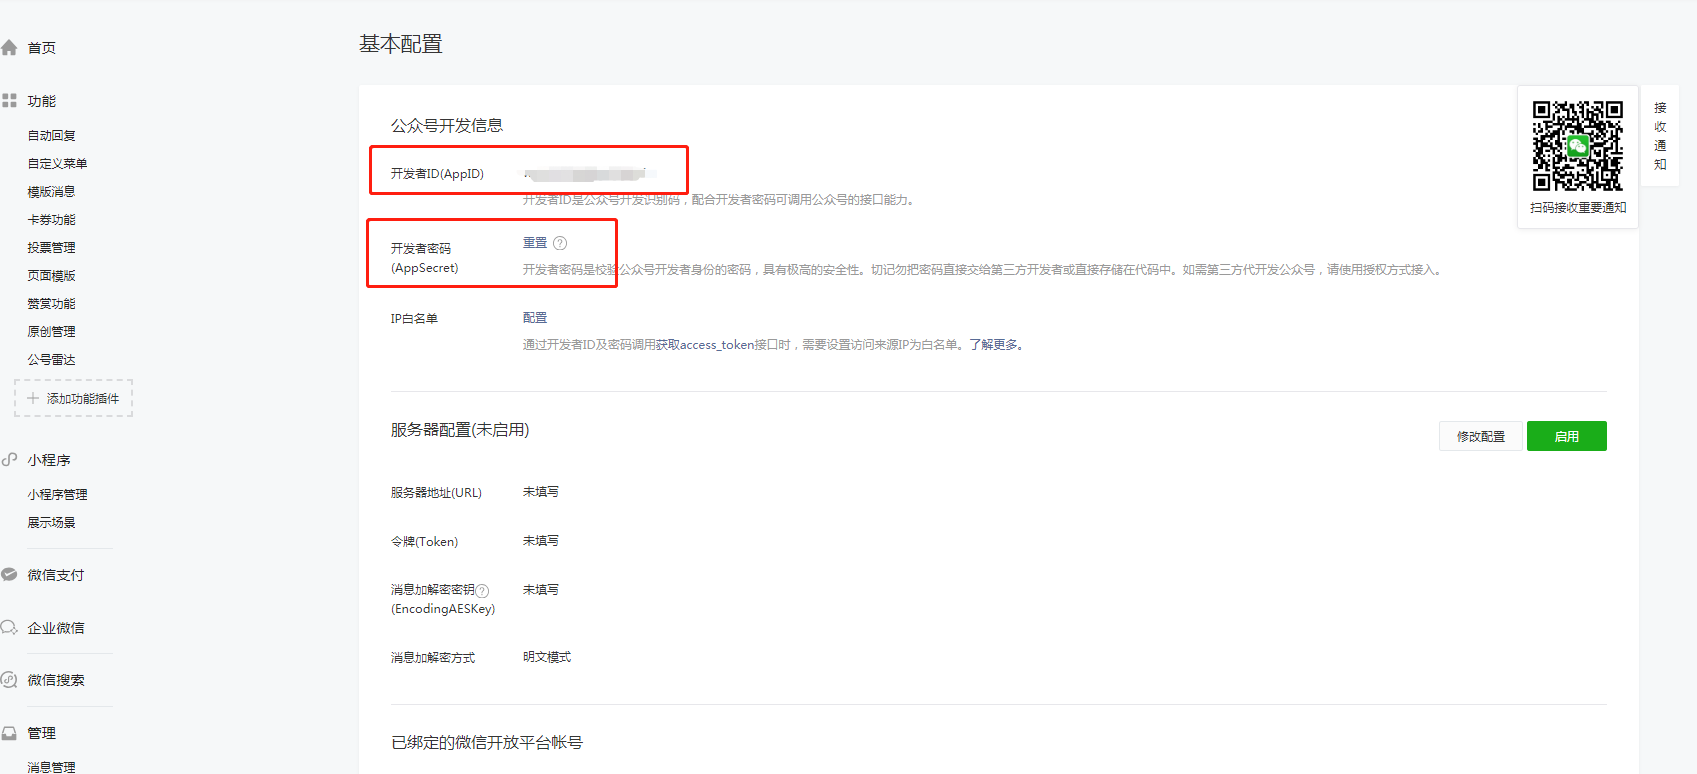Viewport: 1697px width, 774px height.
Task: Open 原创管理
Action: click(x=52, y=331)
